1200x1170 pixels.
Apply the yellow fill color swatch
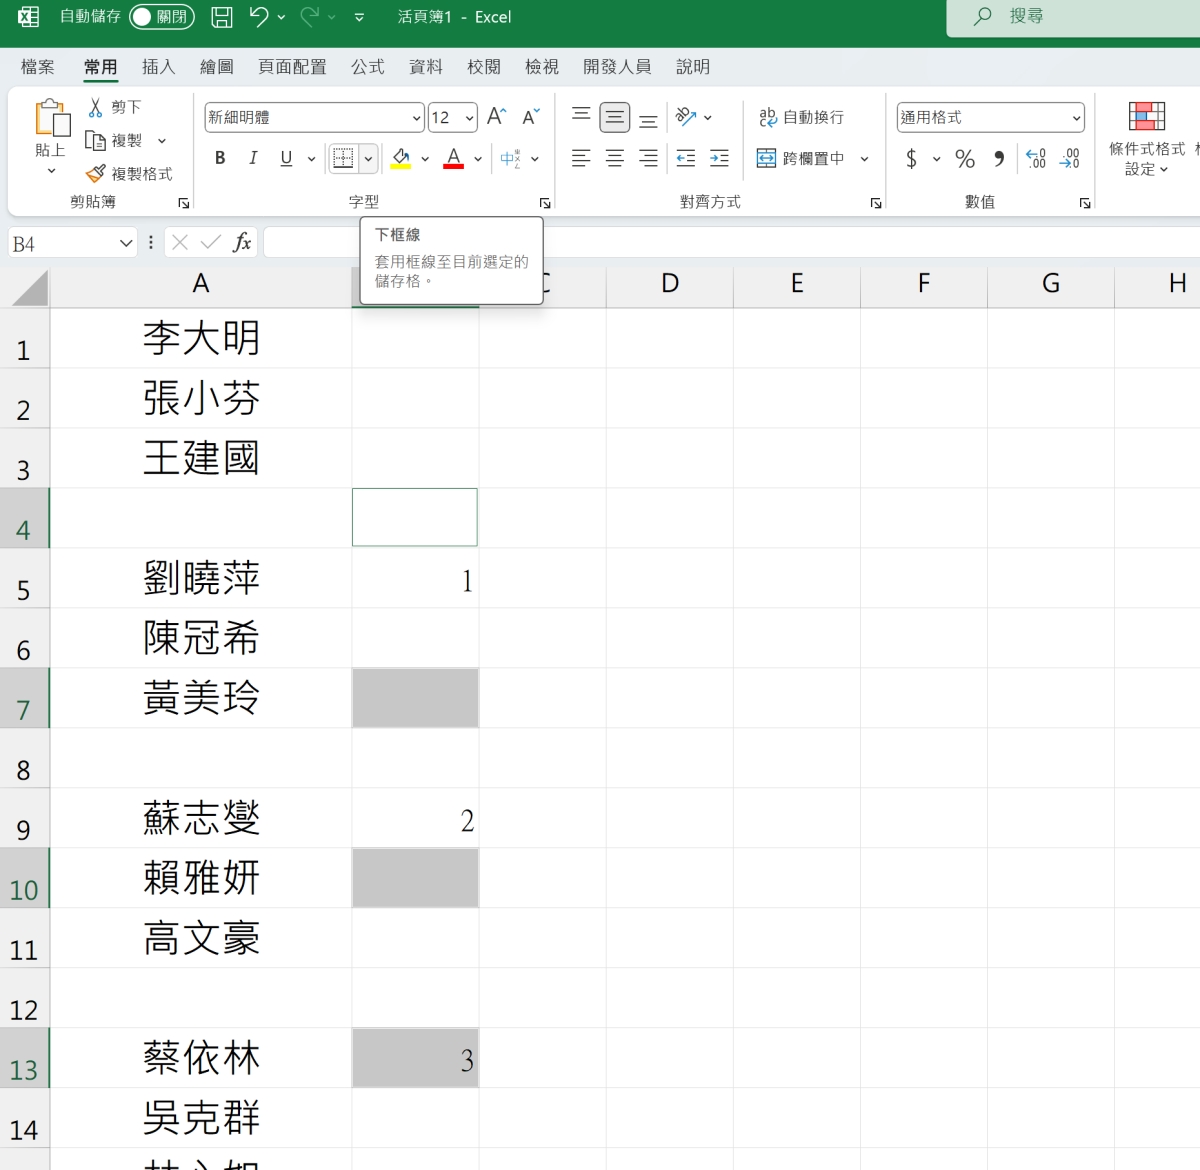(x=401, y=159)
